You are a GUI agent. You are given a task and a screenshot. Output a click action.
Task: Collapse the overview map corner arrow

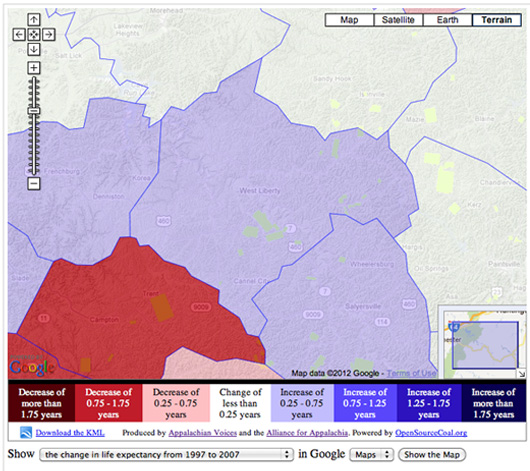click(x=522, y=374)
